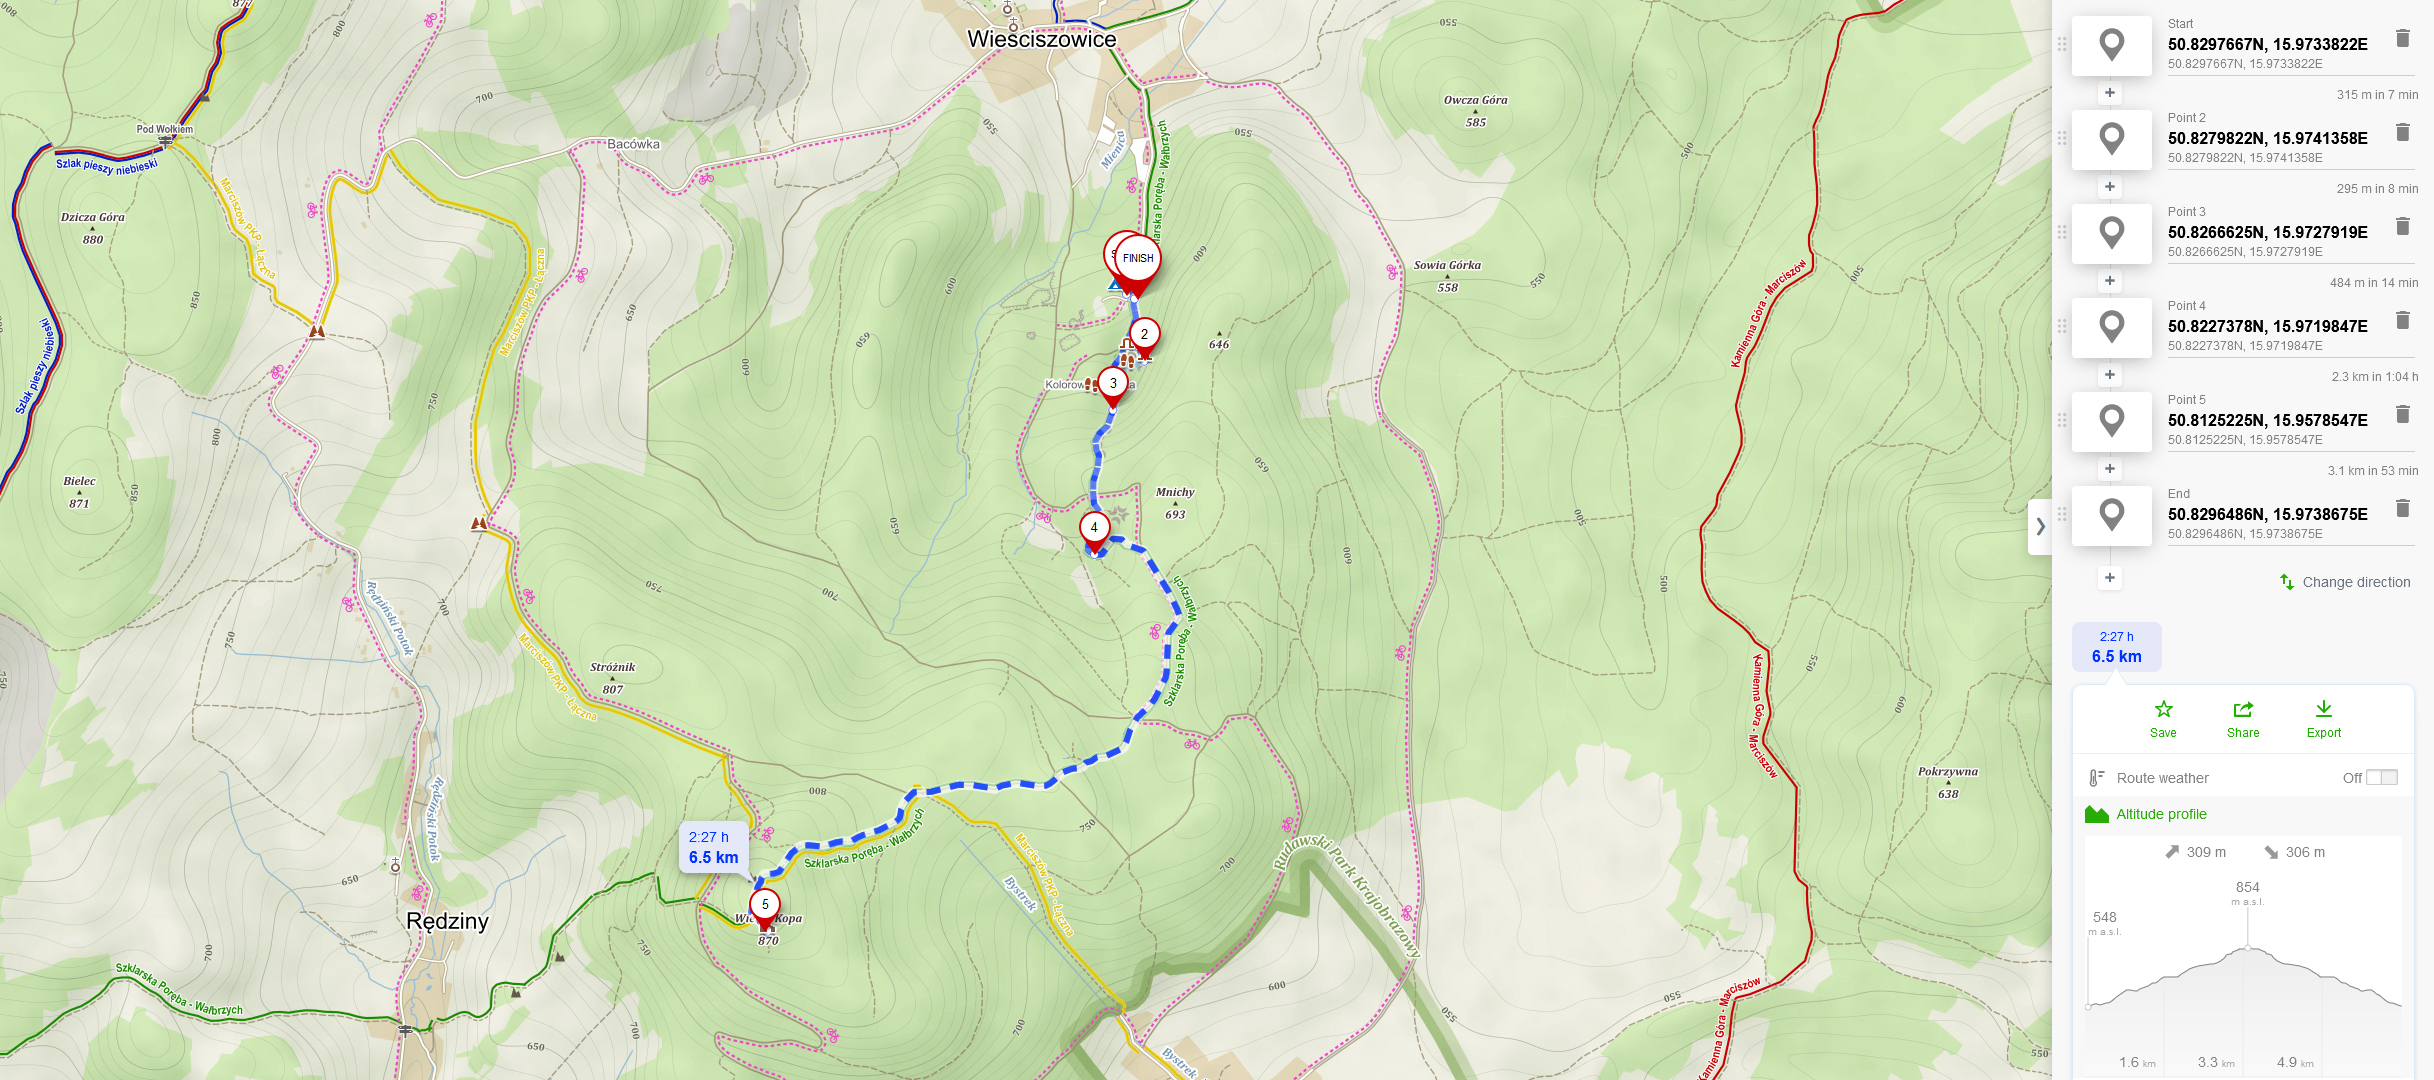Insert a point between Start and Point 2
The width and height of the screenshot is (2434, 1080).
coord(2109,93)
